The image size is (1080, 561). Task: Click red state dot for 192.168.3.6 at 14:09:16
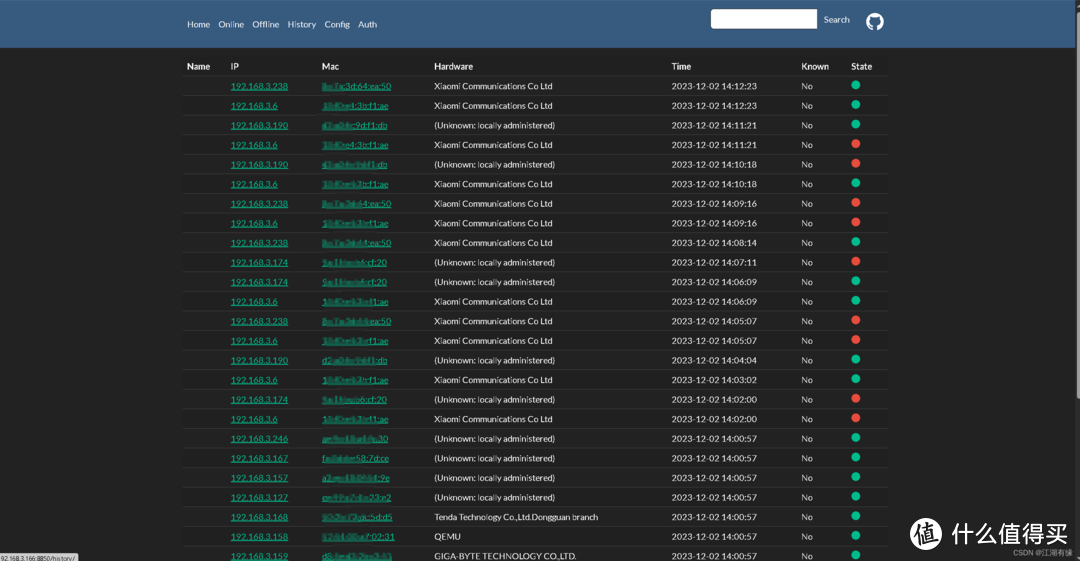(x=855, y=223)
